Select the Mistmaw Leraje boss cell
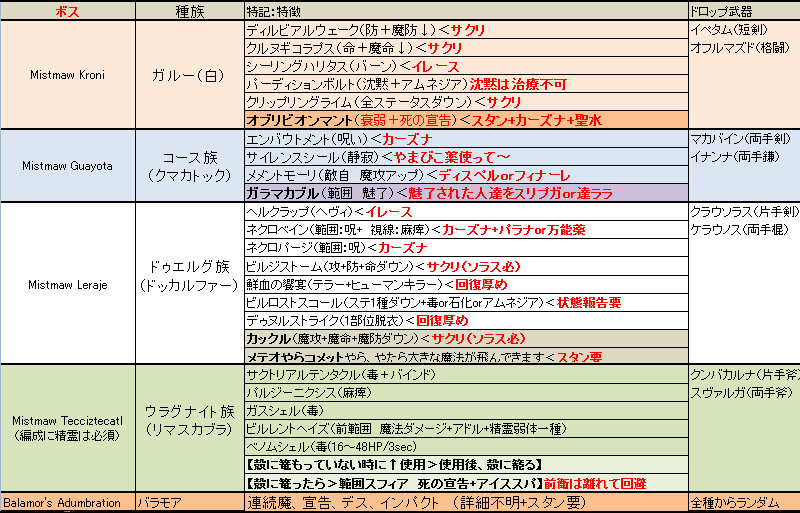 (x=68, y=284)
